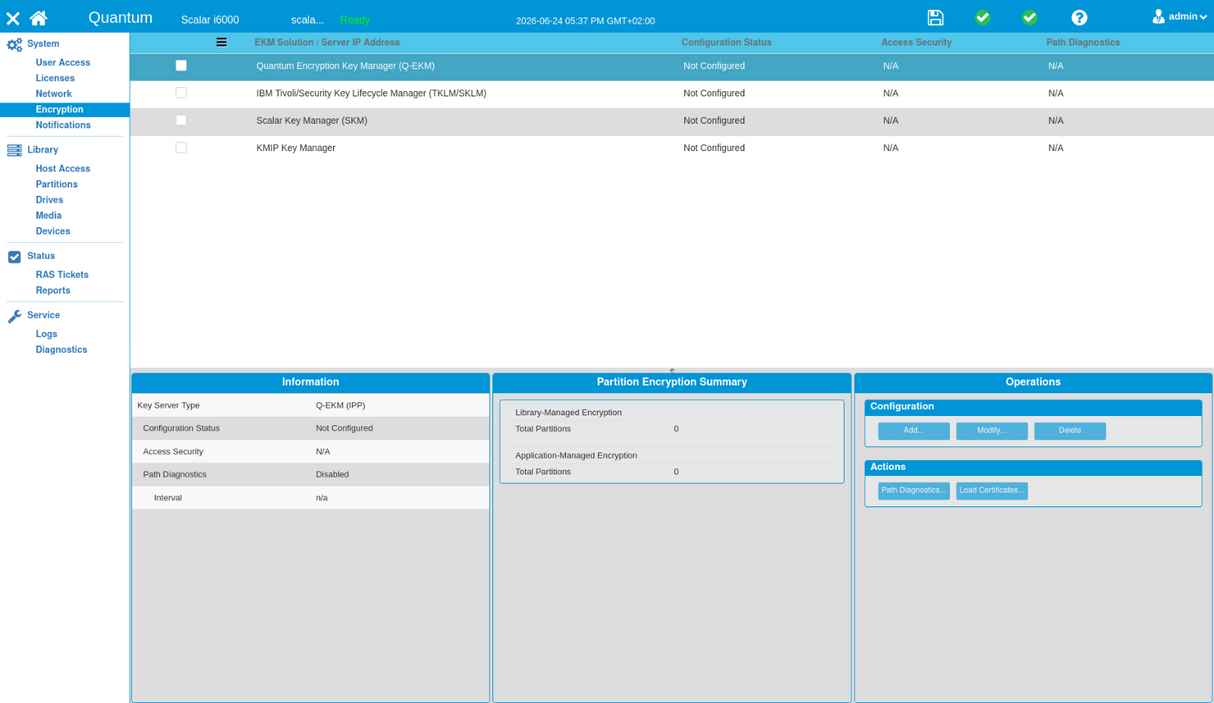This screenshot has height=703, width=1214.
Task: Open Drives in the sidebar
Action: [50, 200]
